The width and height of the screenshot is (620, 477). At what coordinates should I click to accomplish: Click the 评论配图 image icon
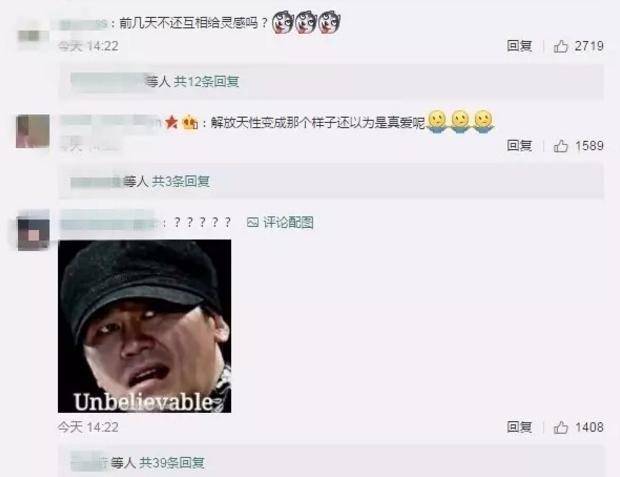252,223
